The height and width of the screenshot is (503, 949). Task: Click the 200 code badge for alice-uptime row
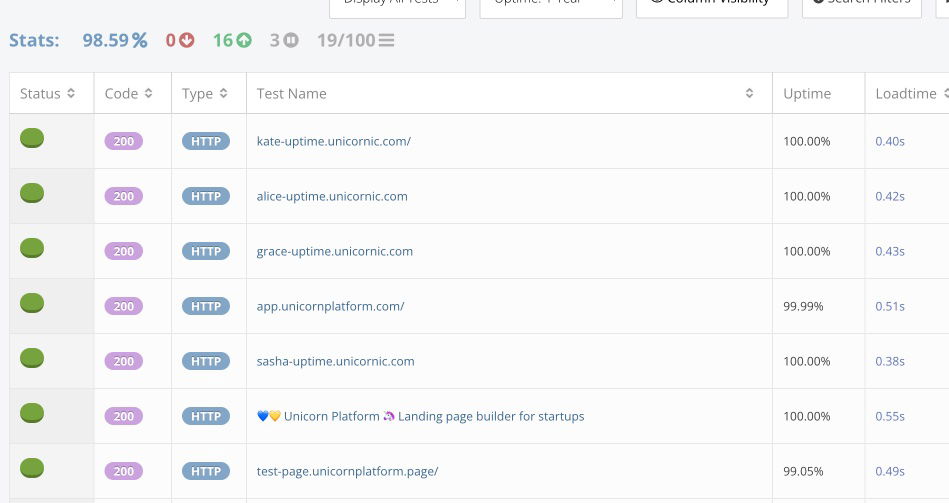click(x=123, y=197)
